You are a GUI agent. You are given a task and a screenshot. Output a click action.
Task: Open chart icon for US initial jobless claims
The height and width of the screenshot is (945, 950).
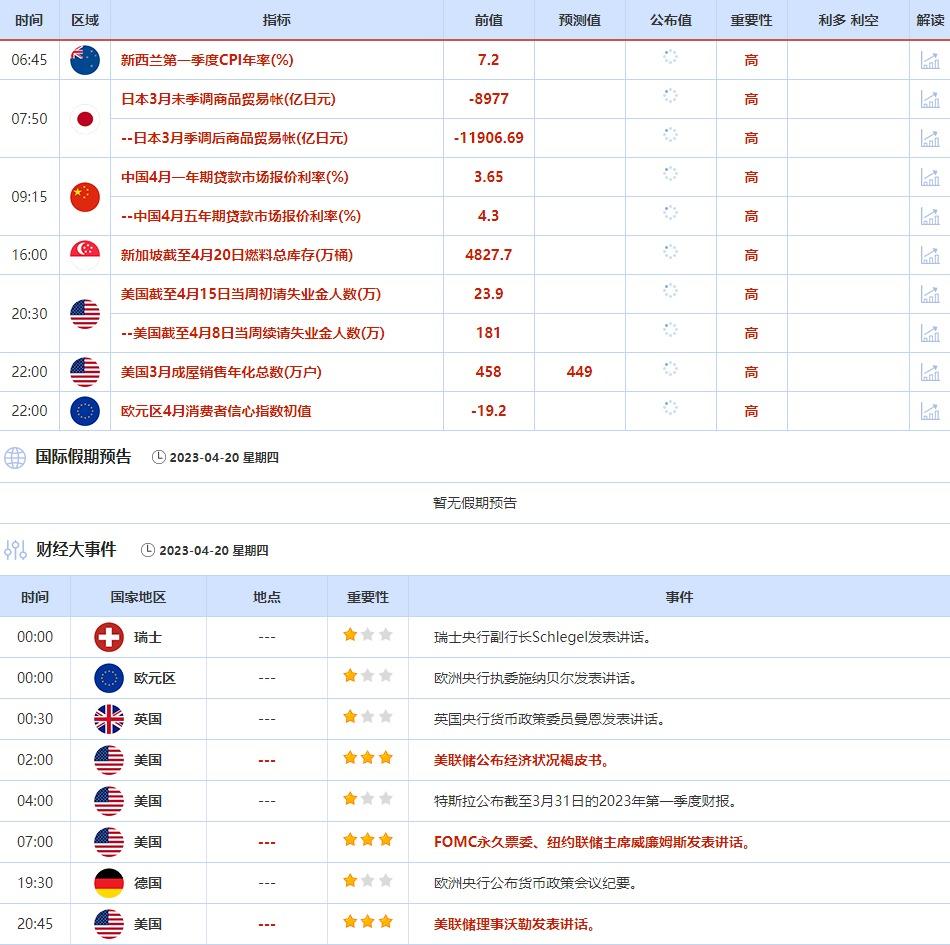point(929,294)
